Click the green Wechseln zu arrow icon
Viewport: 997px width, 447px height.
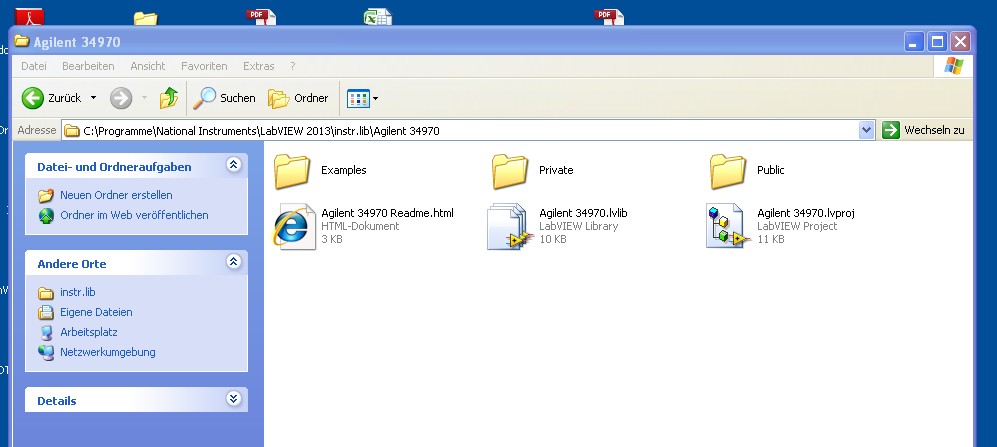pyautogui.click(x=891, y=130)
